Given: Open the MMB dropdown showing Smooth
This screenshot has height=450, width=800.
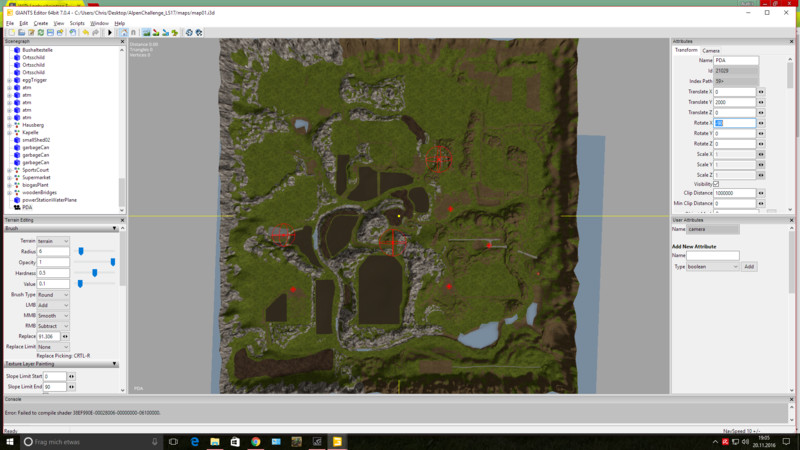Looking at the screenshot, I should [53, 316].
